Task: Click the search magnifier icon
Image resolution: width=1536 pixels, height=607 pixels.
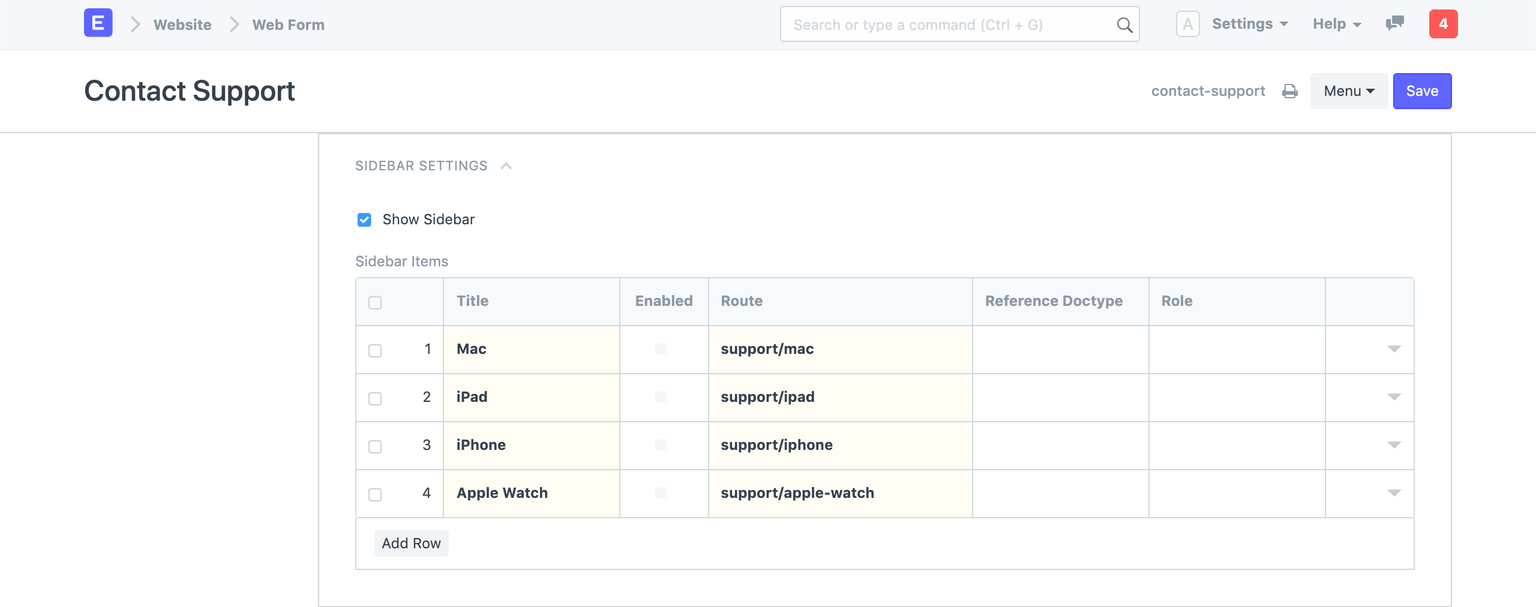Action: (x=1124, y=24)
